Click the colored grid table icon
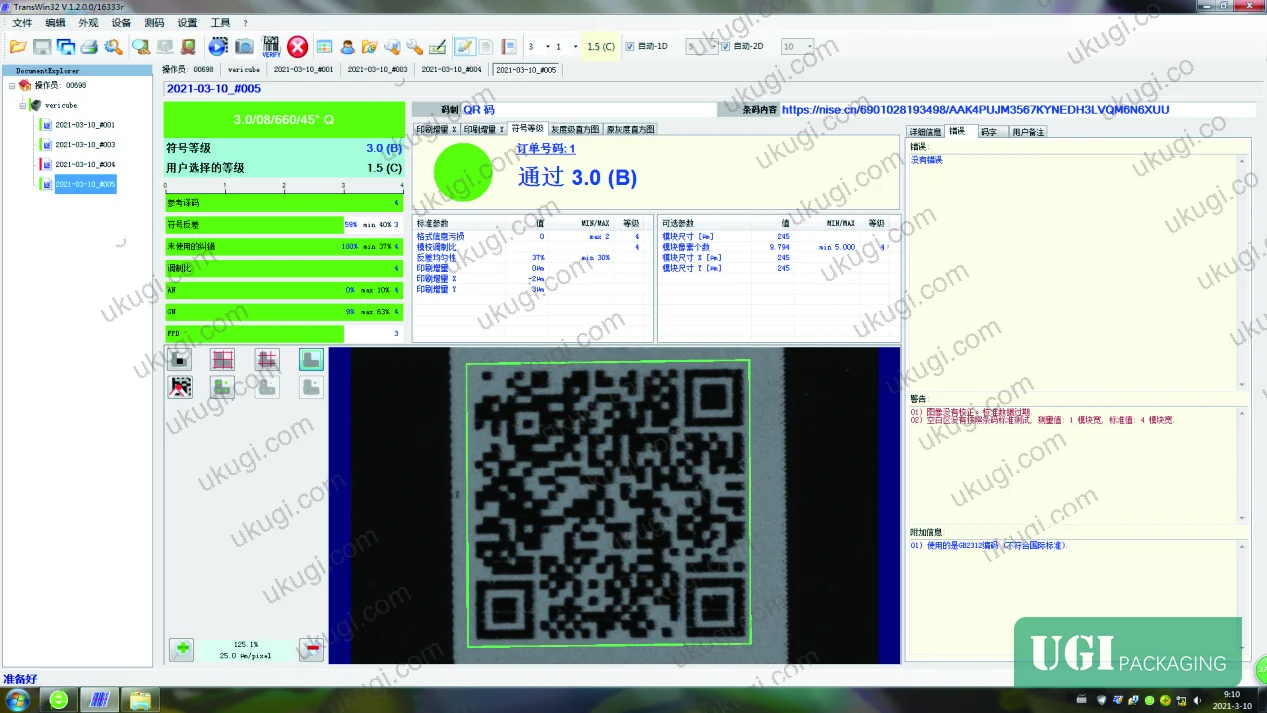The height and width of the screenshot is (713, 1267). pos(324,46)
